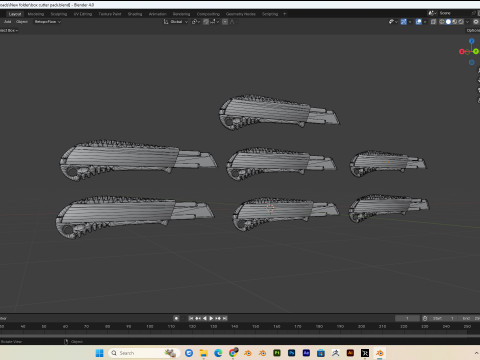480x360 pixels.
Task: Open File Explorer from taskbar
Action: point(204,353)
